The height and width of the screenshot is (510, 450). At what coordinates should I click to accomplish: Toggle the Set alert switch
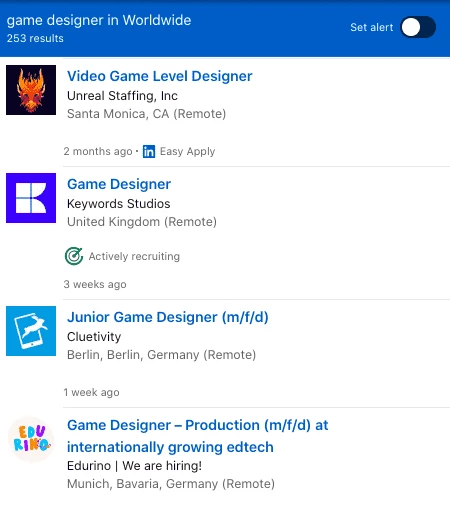(418, 27)
